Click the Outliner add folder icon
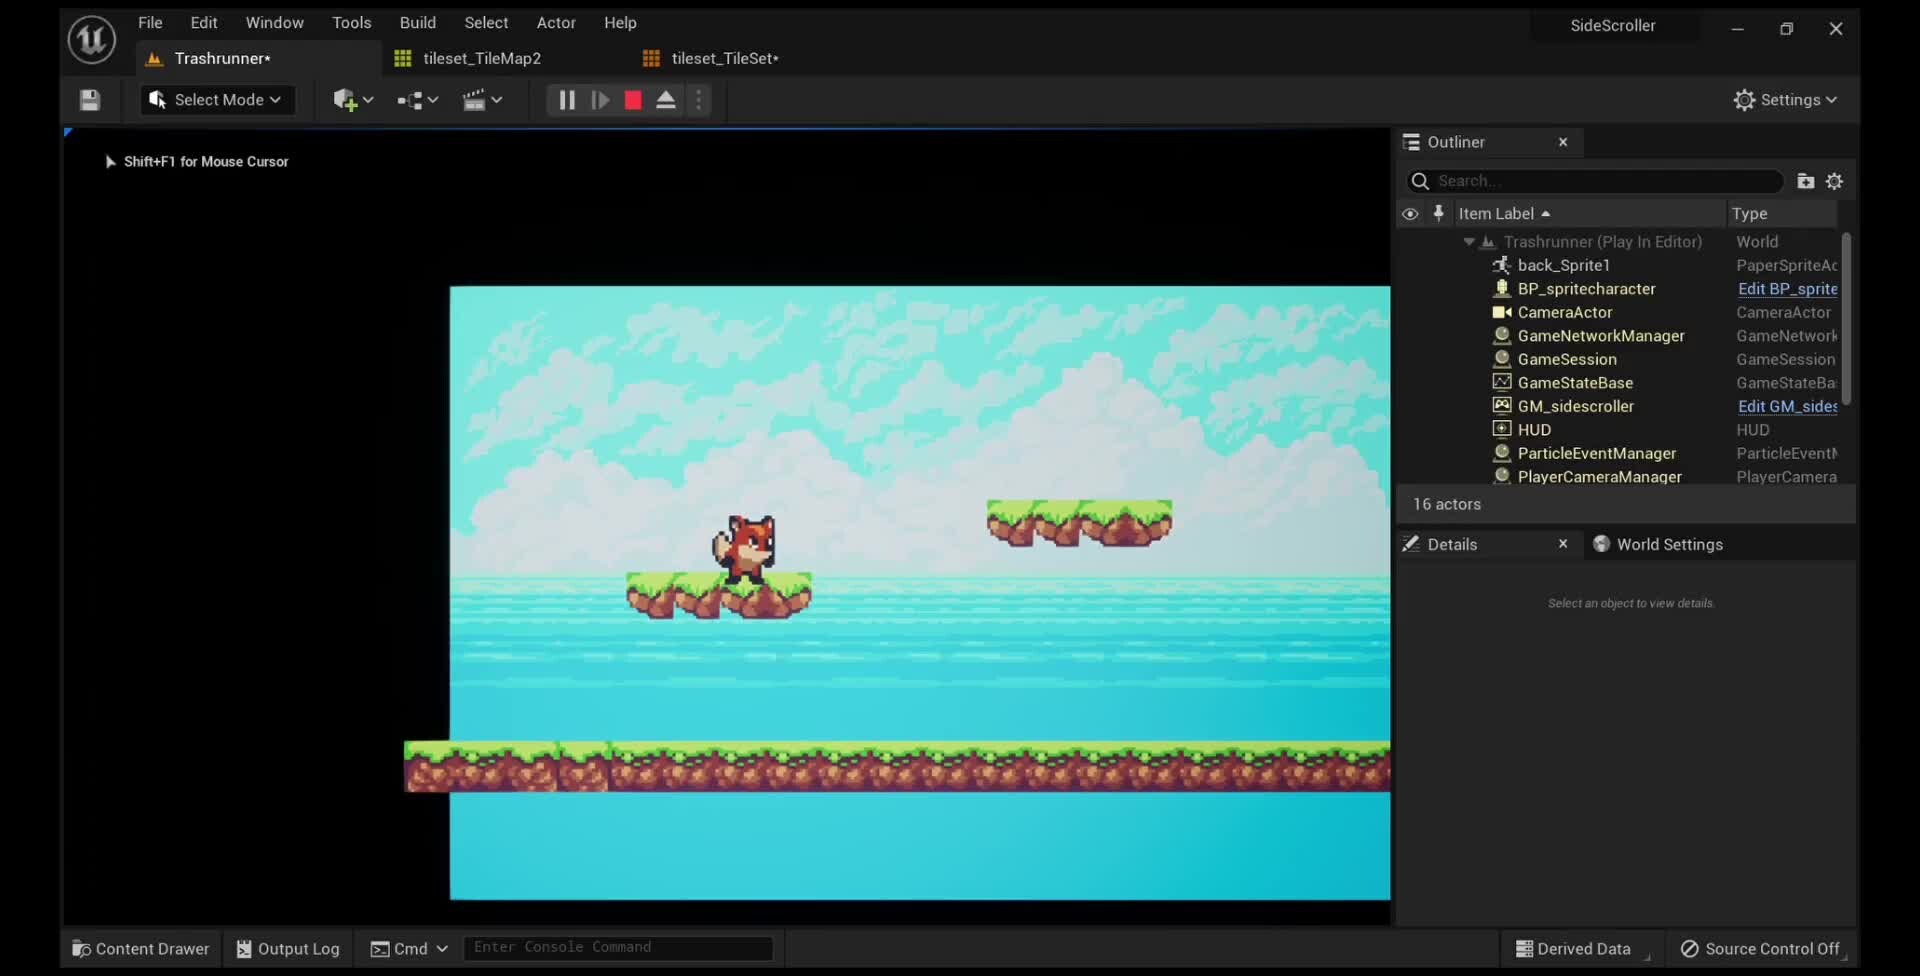This screenshot has width=1920, height=976. point(1805,181)
